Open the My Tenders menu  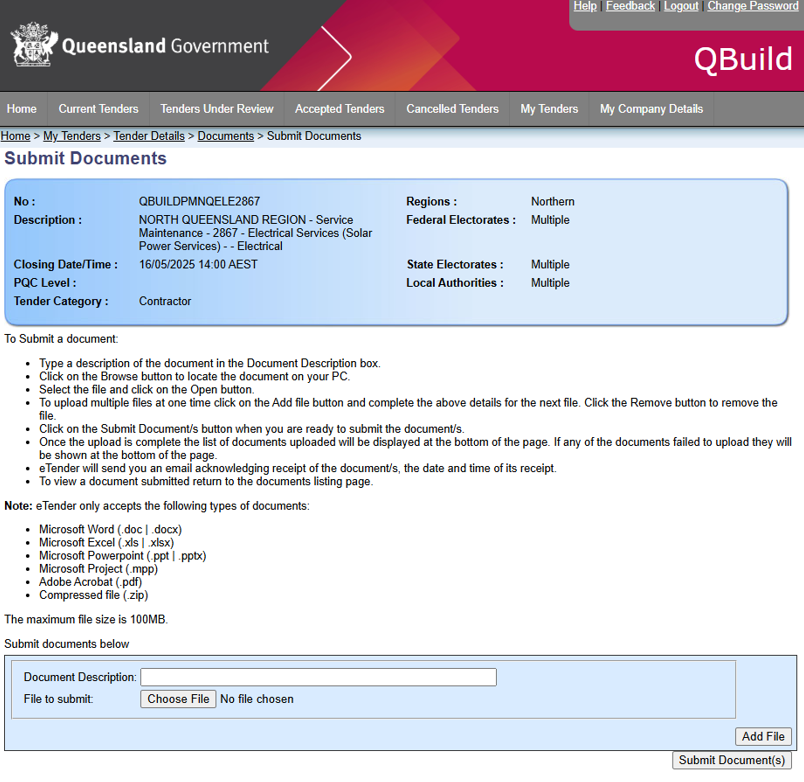coord(549,109)
